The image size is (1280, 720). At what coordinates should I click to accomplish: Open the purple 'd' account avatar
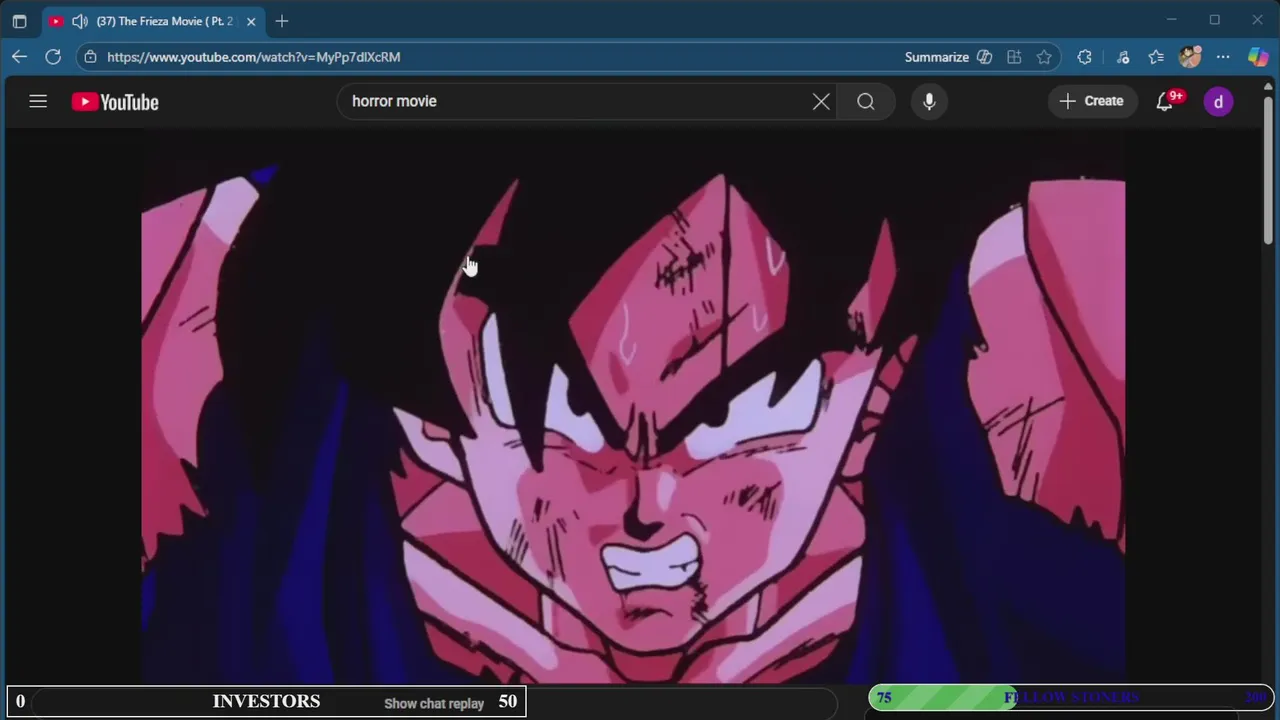[x=1218, y=101]
